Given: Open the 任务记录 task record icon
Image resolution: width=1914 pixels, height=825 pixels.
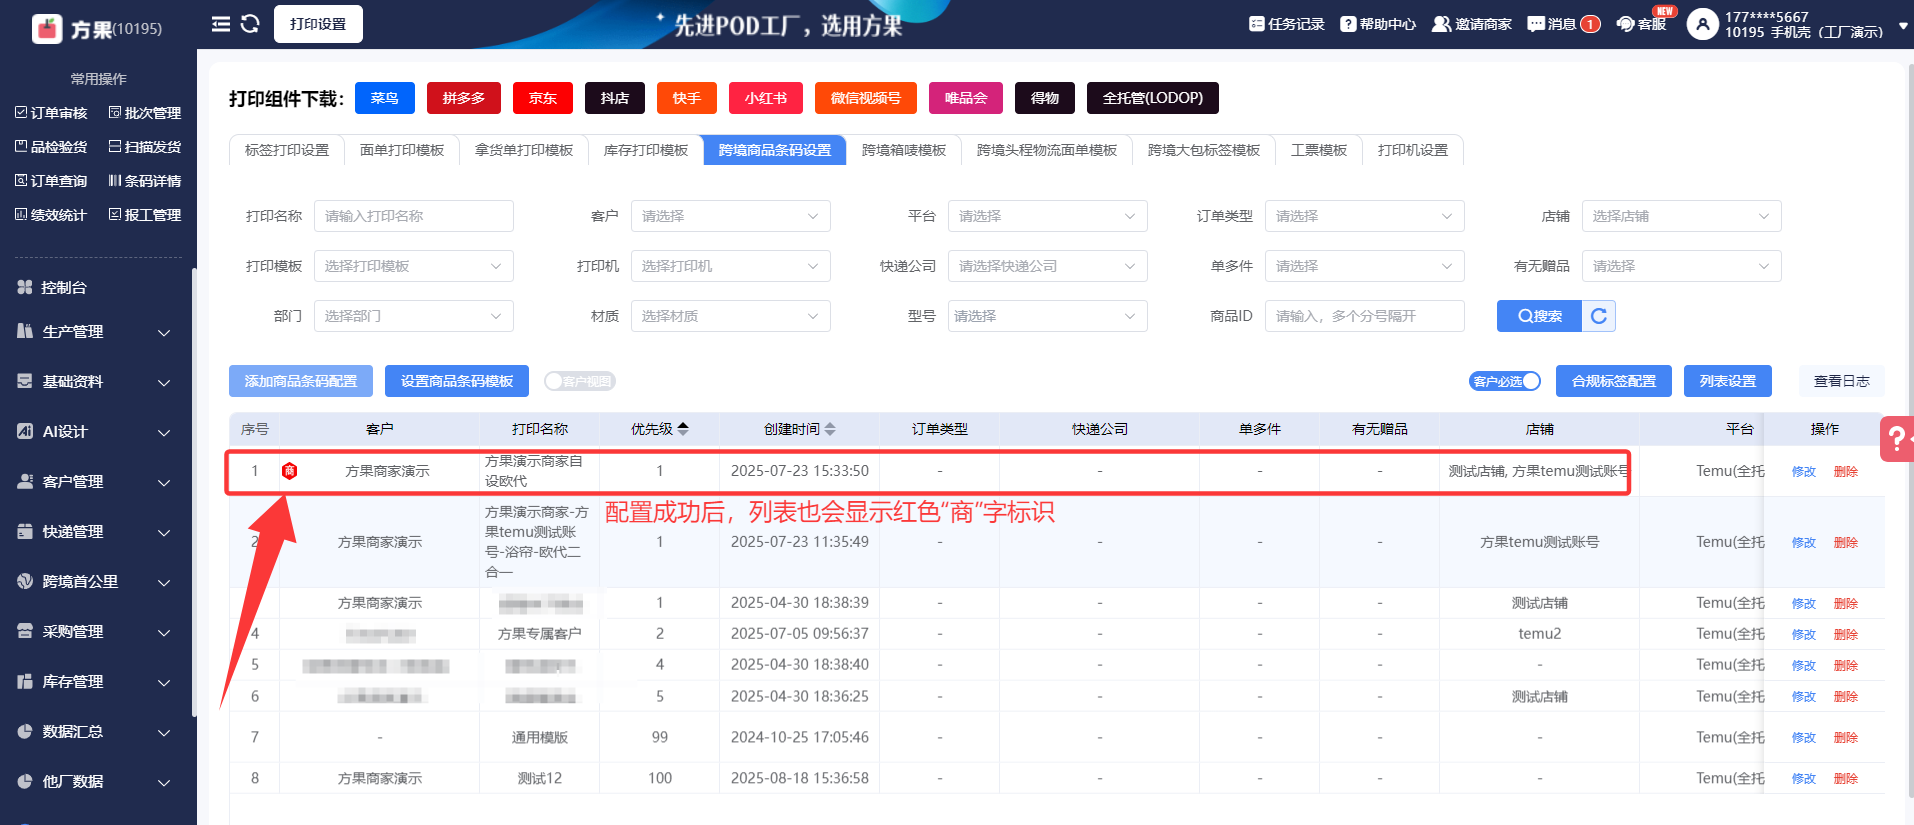Looking at the screenshot, I should coord(1257,24).
